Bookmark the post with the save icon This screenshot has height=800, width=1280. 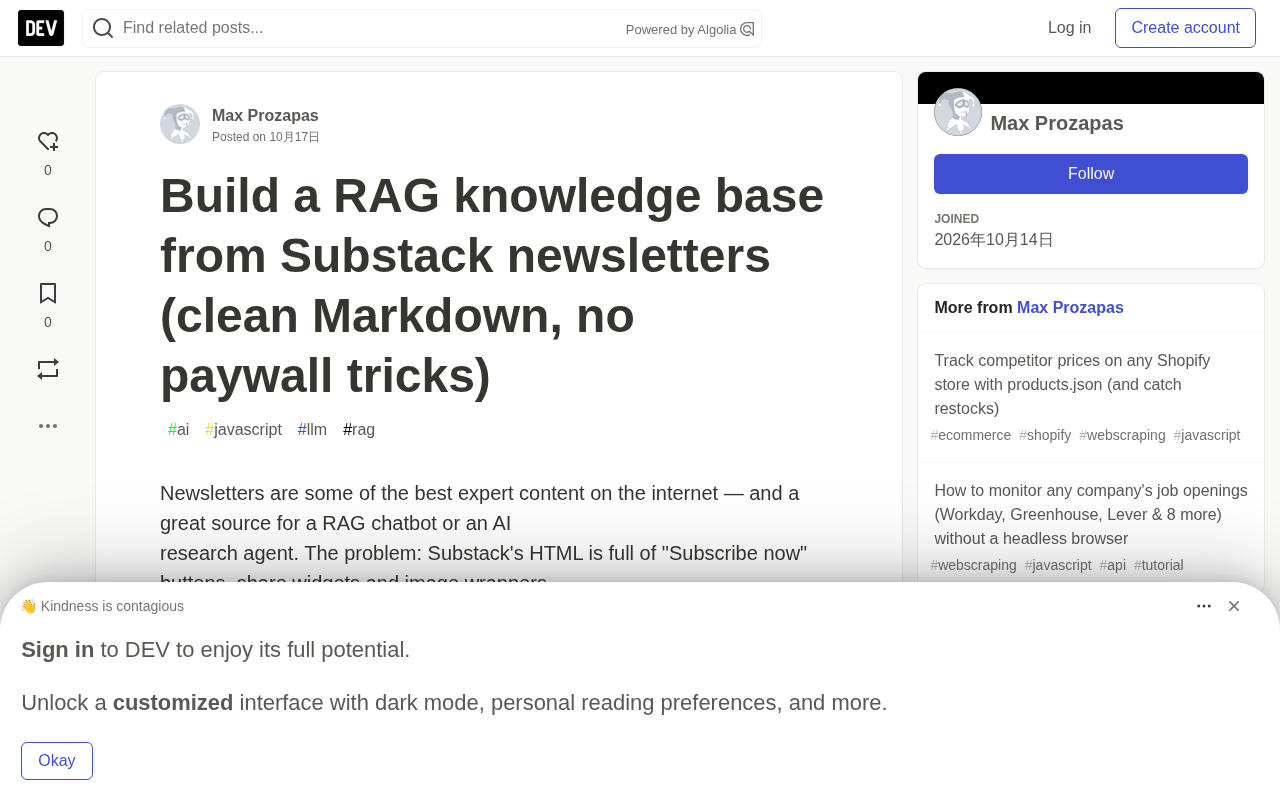point(48,293)
